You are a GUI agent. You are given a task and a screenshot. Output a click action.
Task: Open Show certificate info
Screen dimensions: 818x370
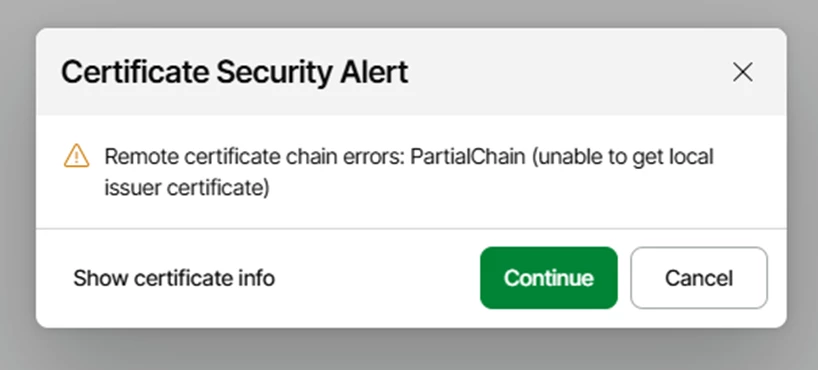pos(174,278)
